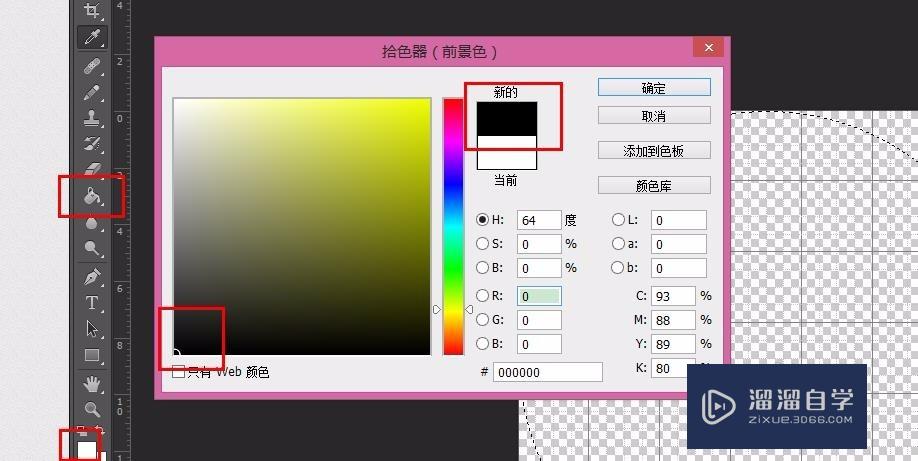Image resolution: width=918 pixels, height=461 pixels.
Task: Choose the G green radio button
Action: coord(482,319)
